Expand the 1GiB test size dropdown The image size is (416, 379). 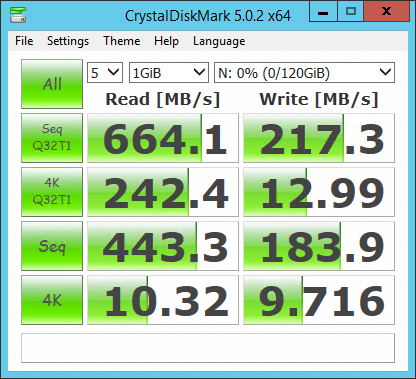(169, 73)
